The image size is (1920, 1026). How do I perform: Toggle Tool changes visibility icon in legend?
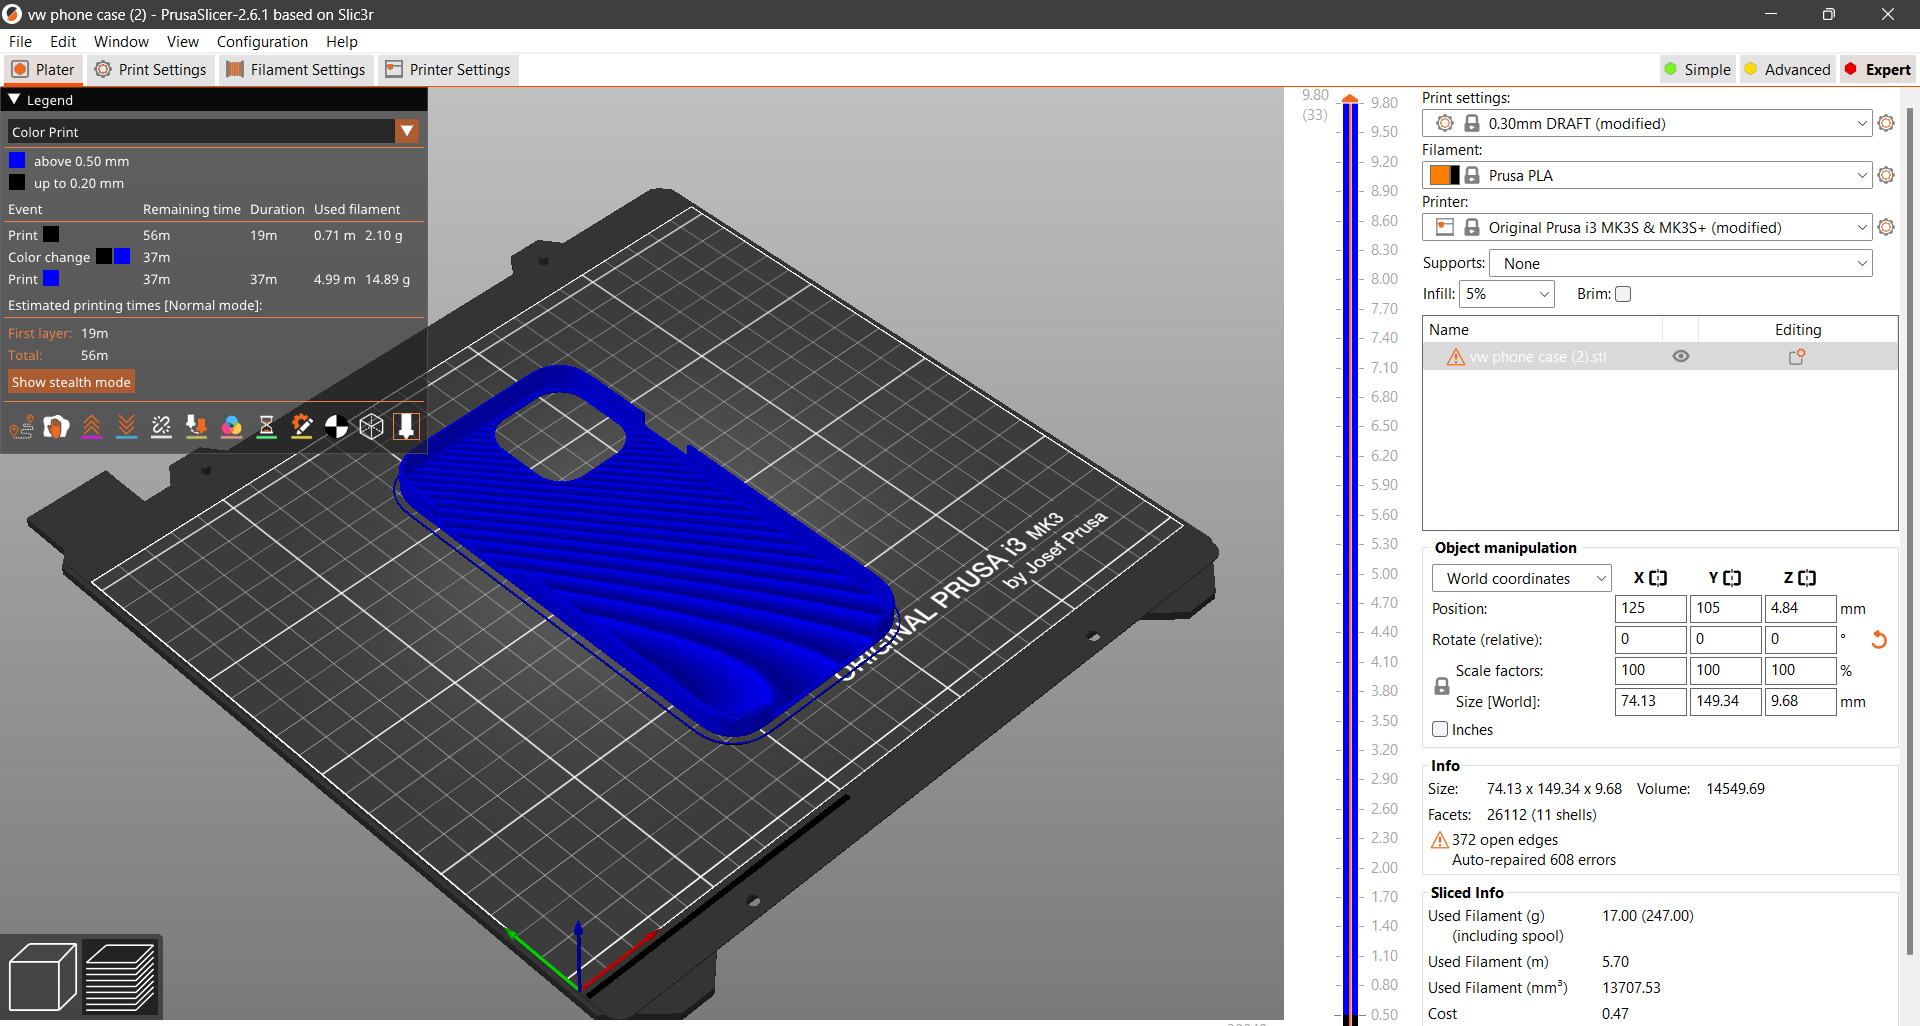(197, 427)
